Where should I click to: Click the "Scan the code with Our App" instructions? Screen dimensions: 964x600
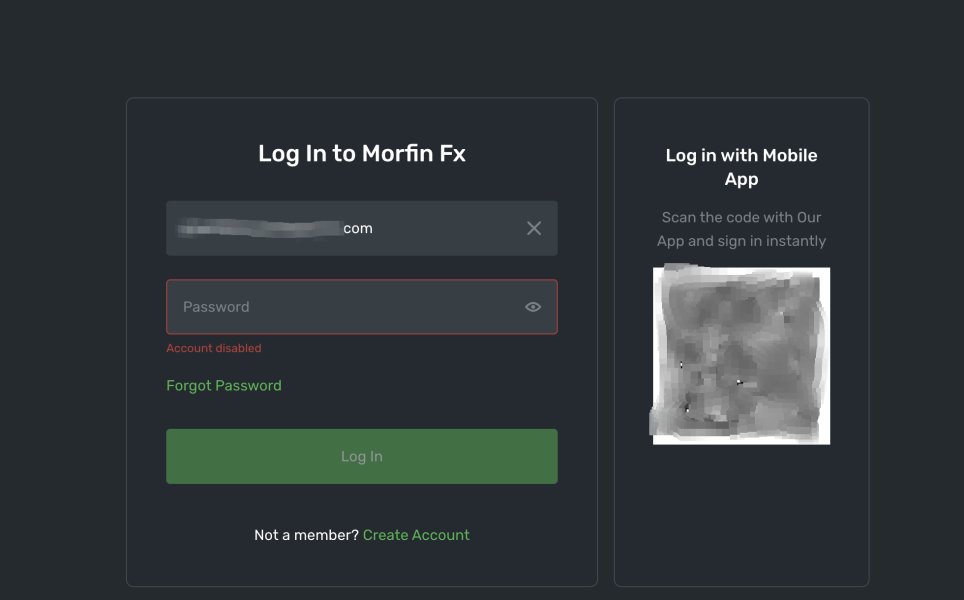(741, 229)
